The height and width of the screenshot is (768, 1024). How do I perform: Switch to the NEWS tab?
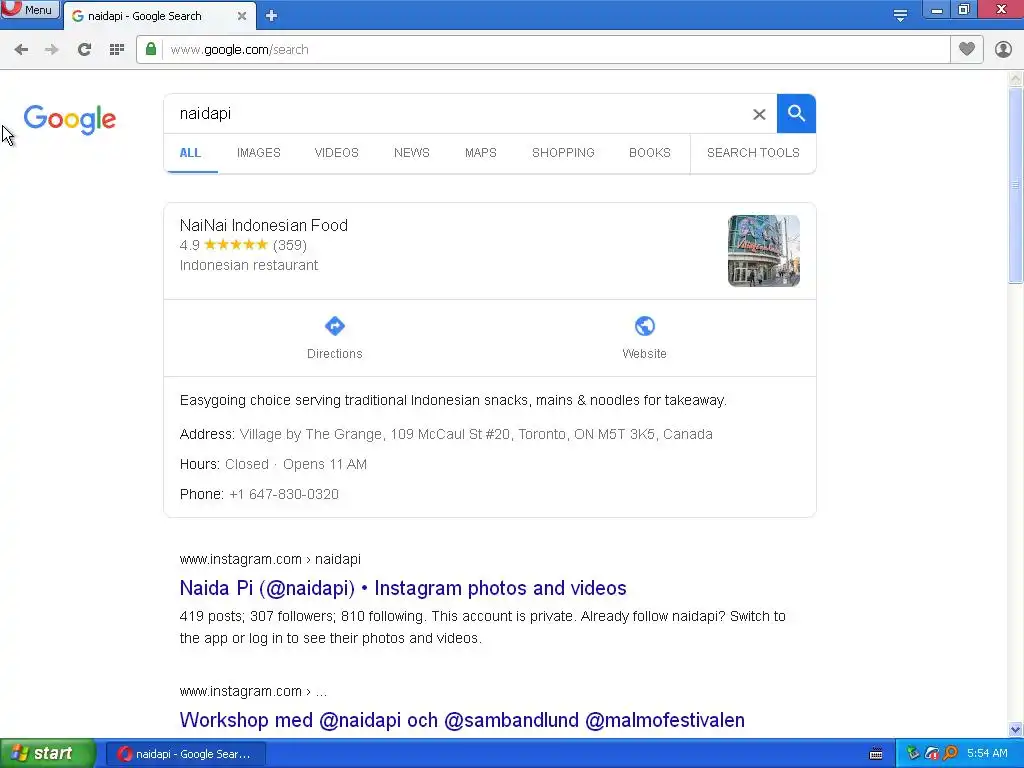[x=411, y=153]
